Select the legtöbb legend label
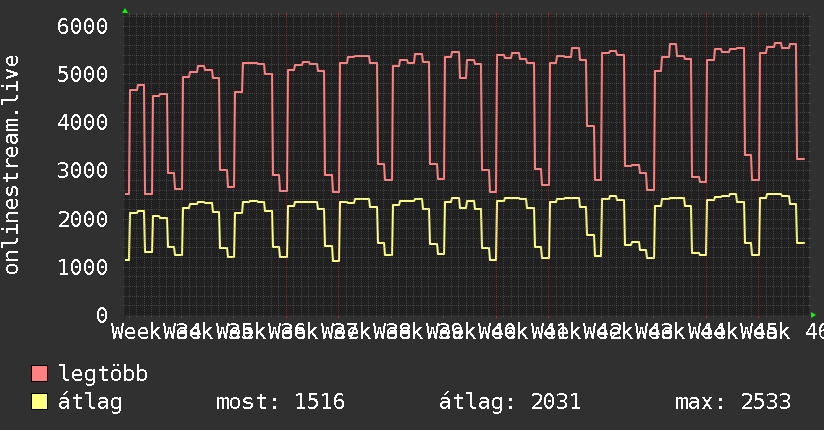The image size is (824, 430). [x=103, y=373]
